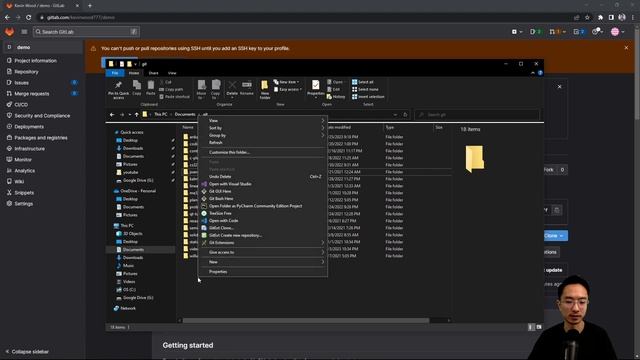Click the Explorer back navigation arrow
Image resolution: width=640 pixels, height=360 pixels.
pos(112,115)
